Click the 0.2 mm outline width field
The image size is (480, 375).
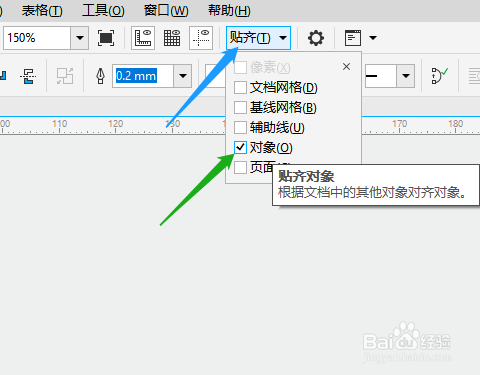click(x=143, y=76)
